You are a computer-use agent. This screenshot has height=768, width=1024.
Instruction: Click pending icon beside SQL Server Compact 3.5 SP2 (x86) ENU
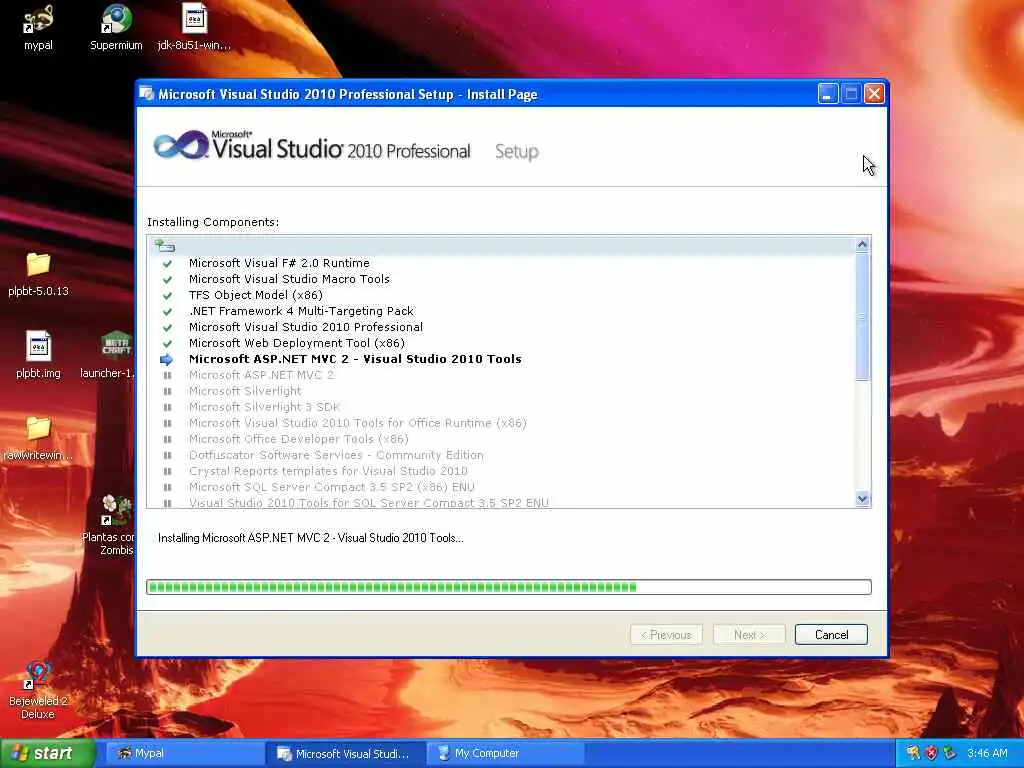pyautogui.click(x=167, y=487)
